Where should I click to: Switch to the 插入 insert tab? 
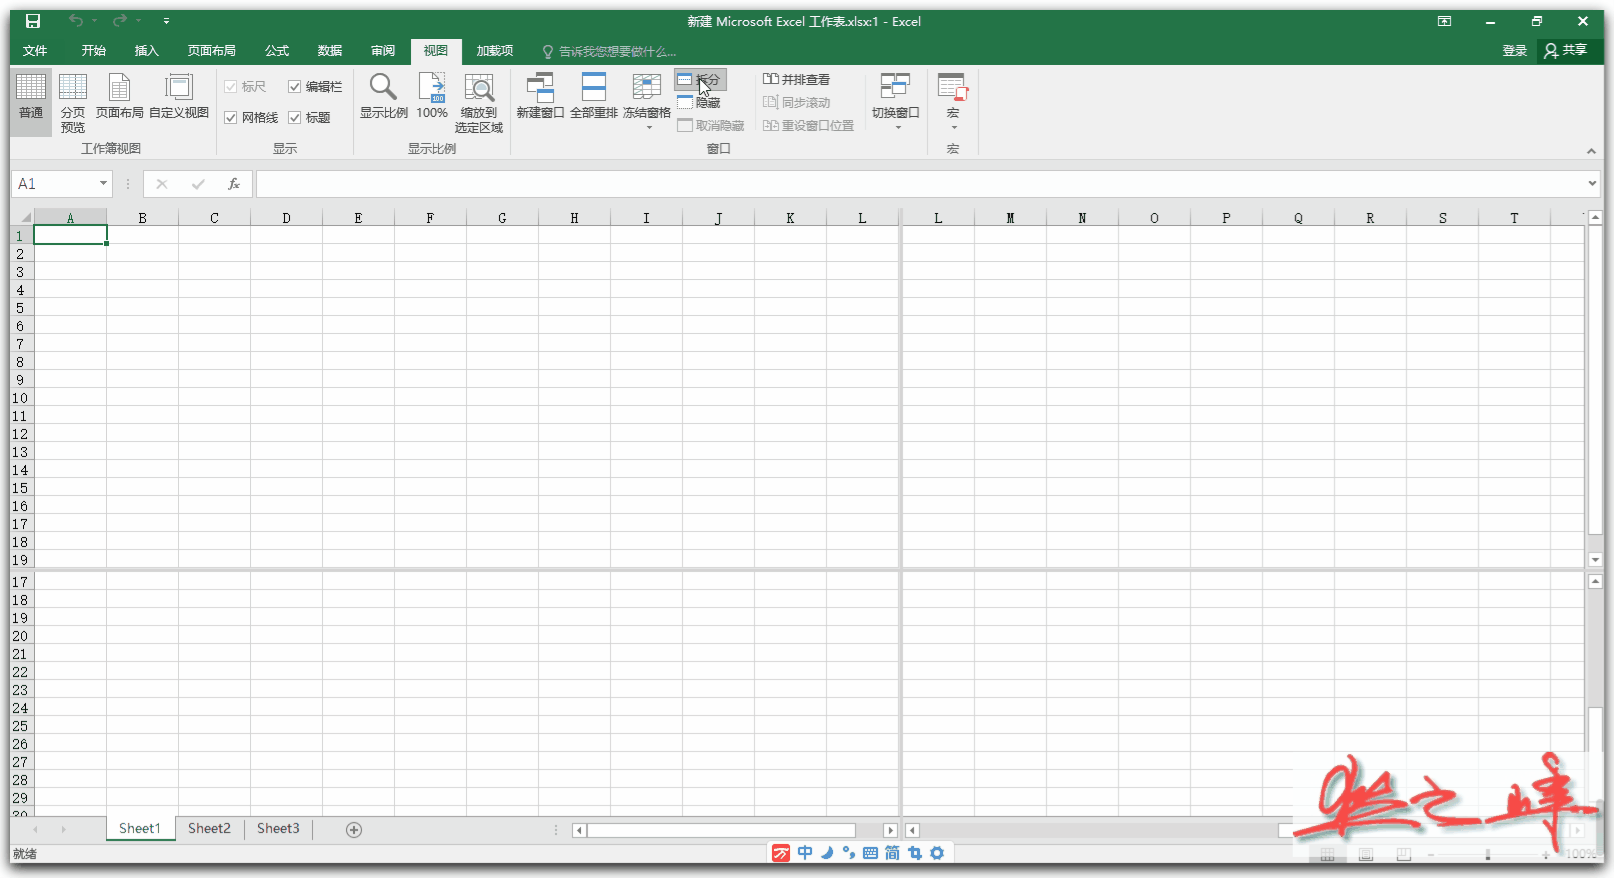147,51
